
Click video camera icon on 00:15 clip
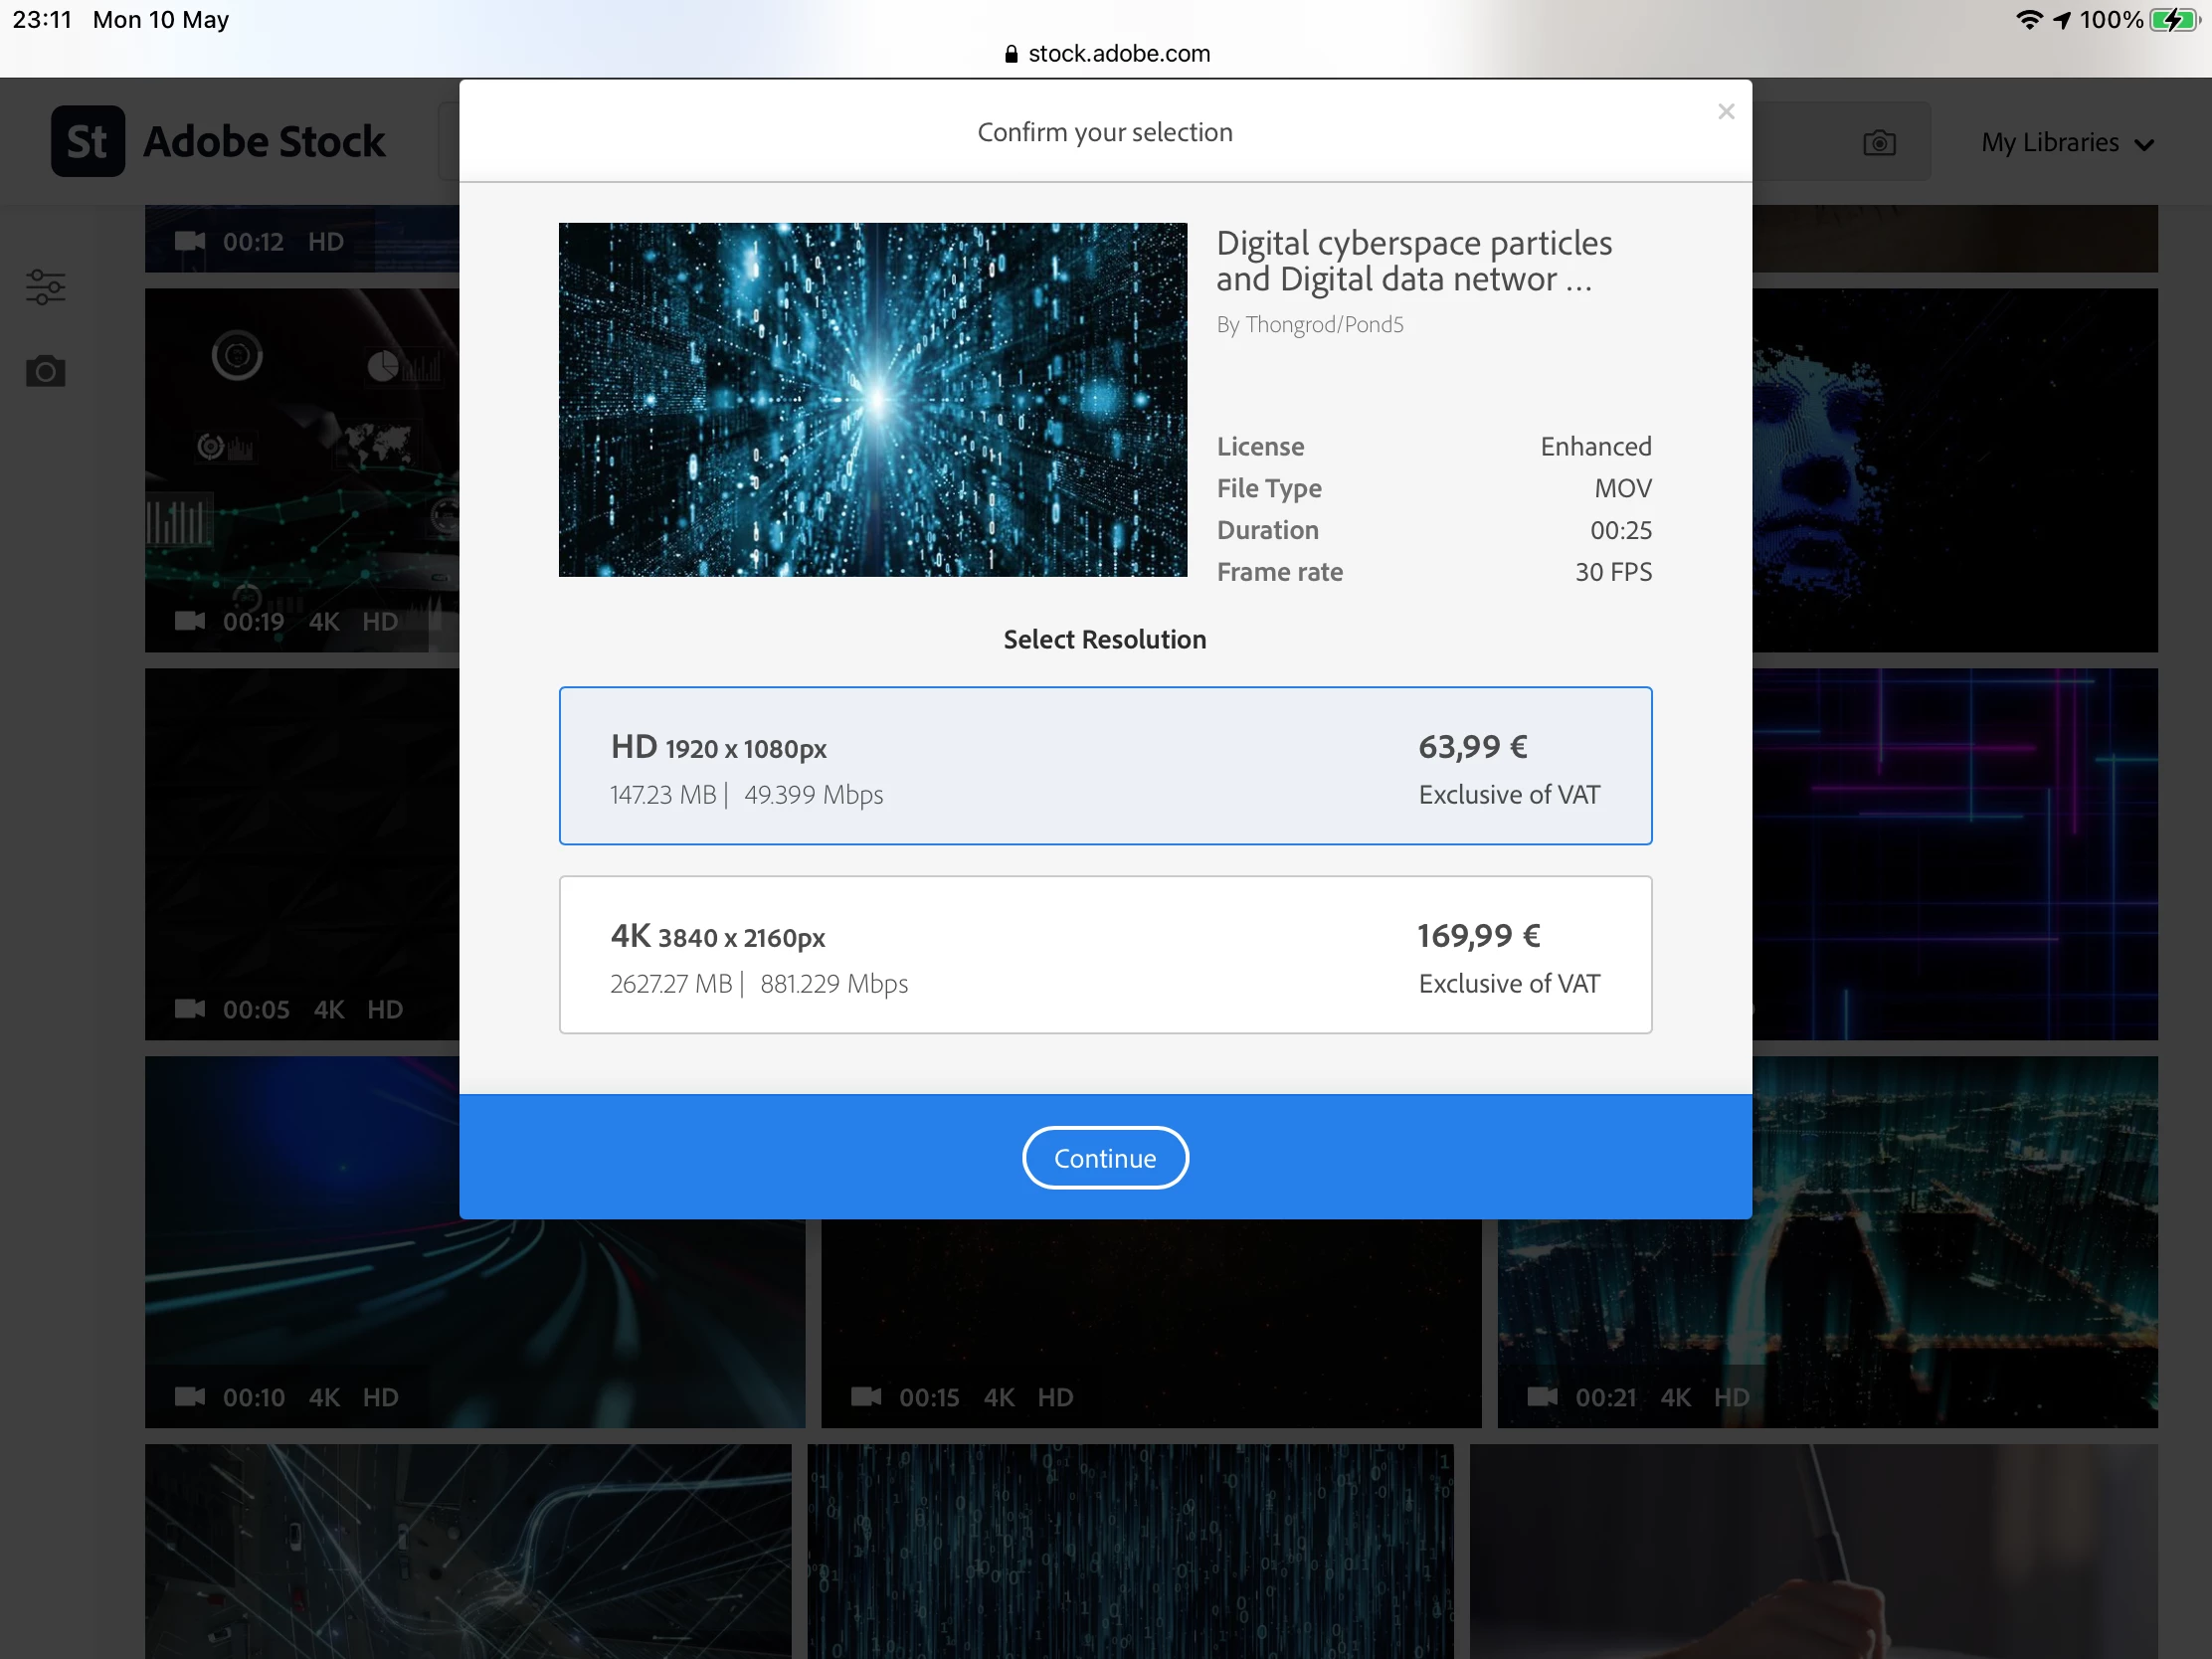click(865, 1396)
